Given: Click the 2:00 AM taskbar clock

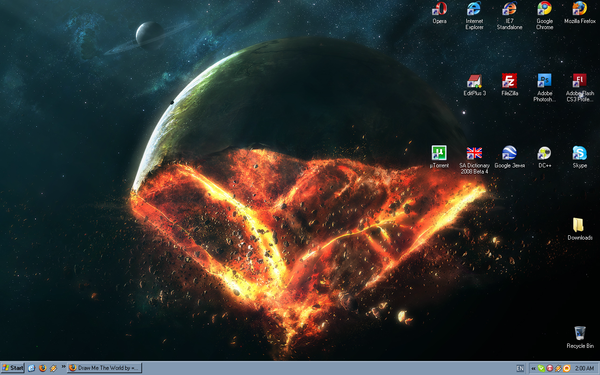Looking at the screenshot, I should coord(584,368).
